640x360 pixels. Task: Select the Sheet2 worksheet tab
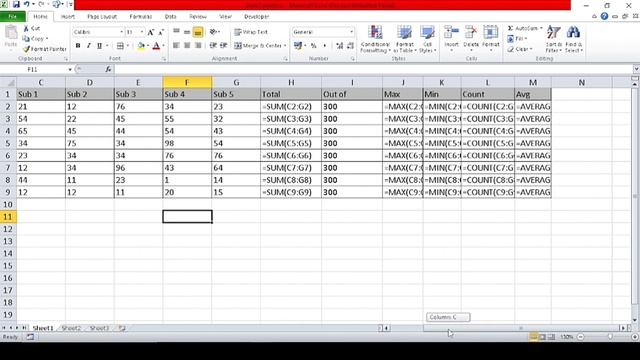coord(71,328)
